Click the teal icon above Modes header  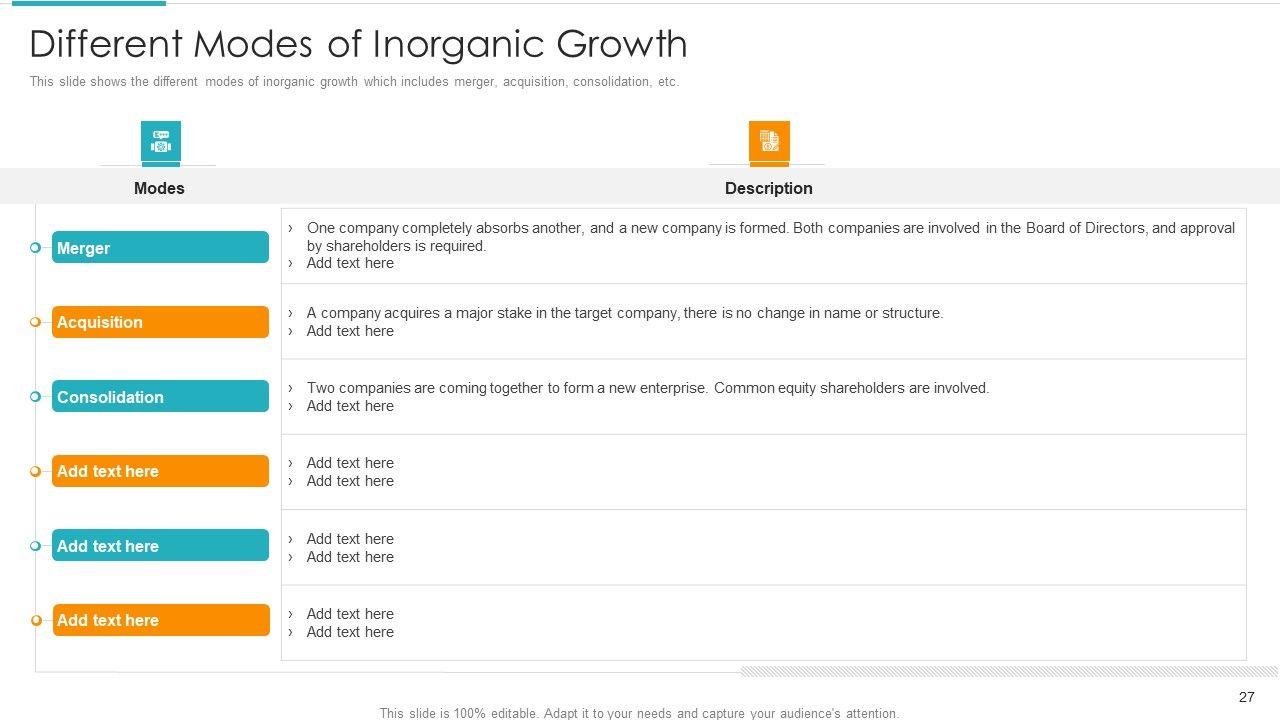tap(160, 141)
